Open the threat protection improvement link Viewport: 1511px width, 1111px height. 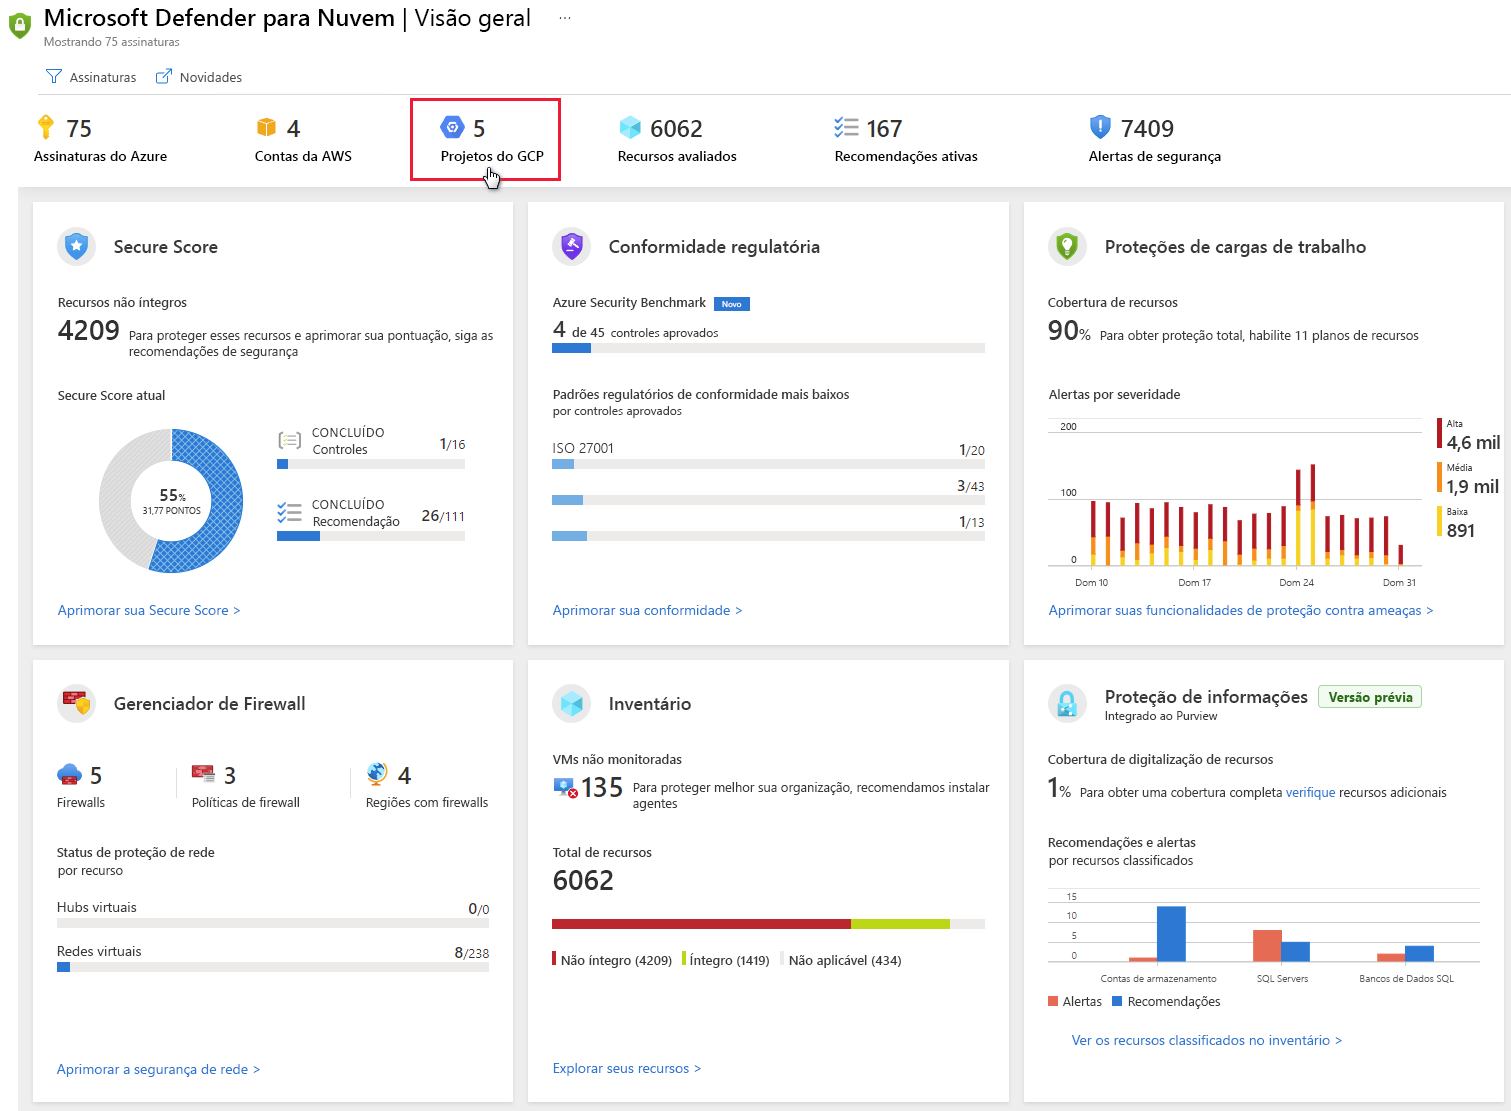click(x=1240, y=610)
